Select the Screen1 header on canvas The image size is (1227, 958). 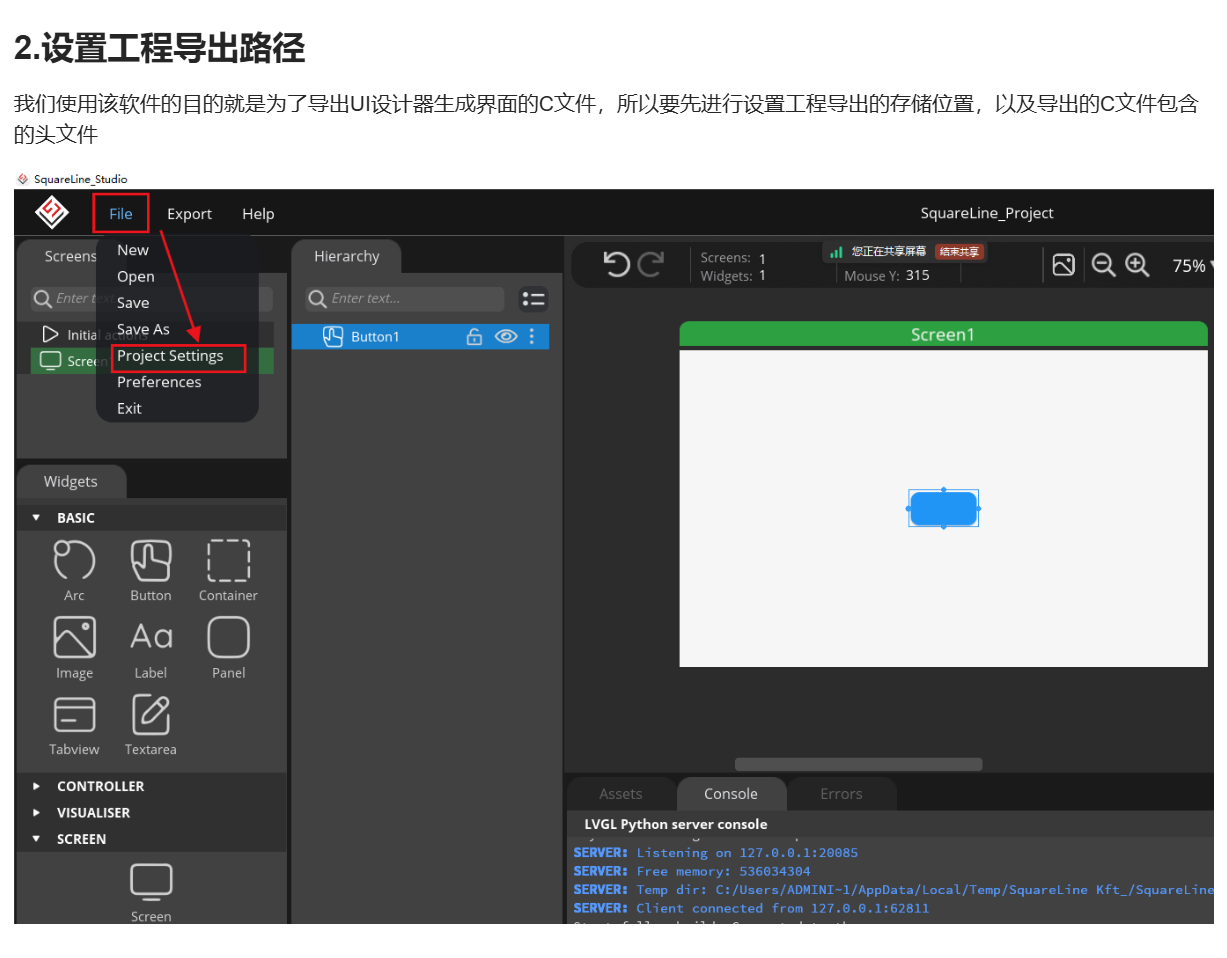(943, 334)
